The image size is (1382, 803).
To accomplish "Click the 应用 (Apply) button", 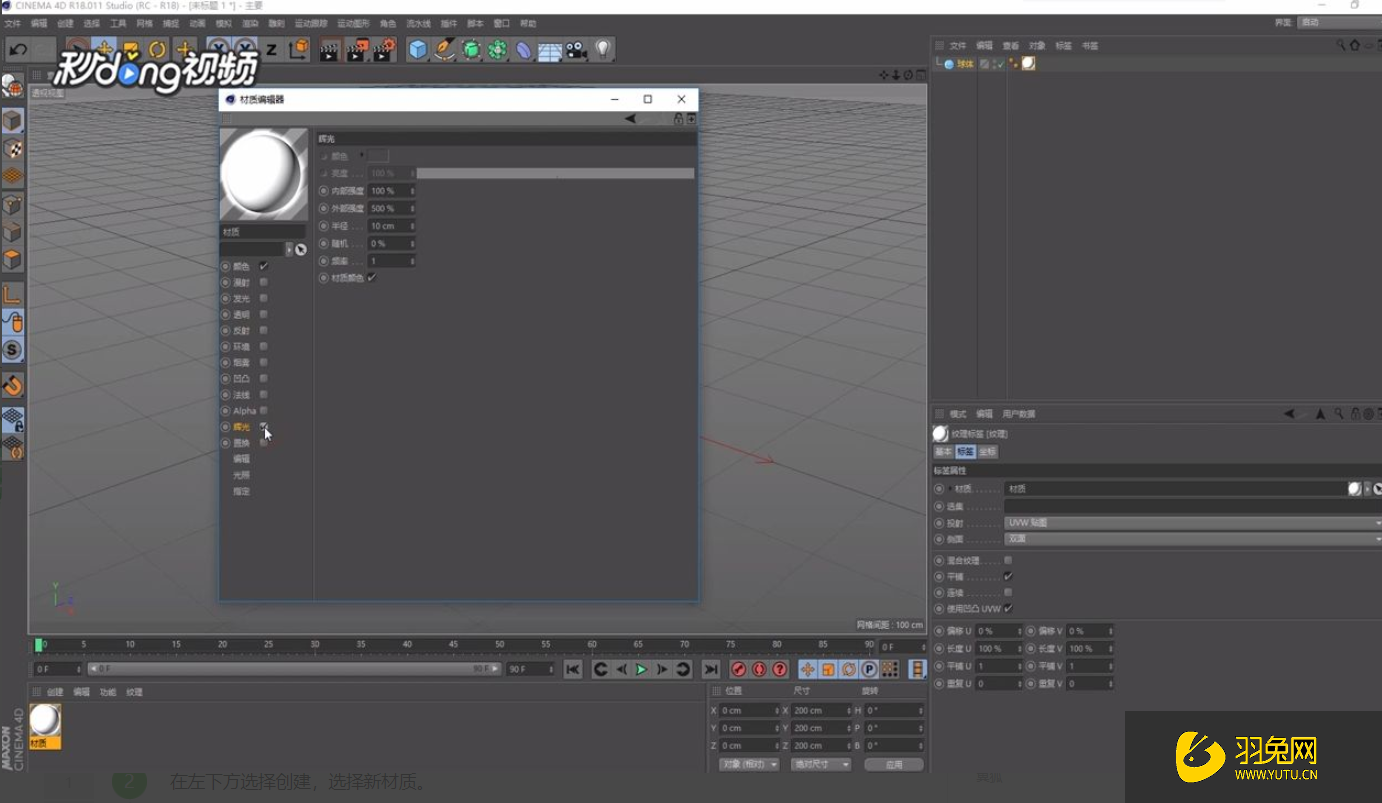I will click(893, 764).
